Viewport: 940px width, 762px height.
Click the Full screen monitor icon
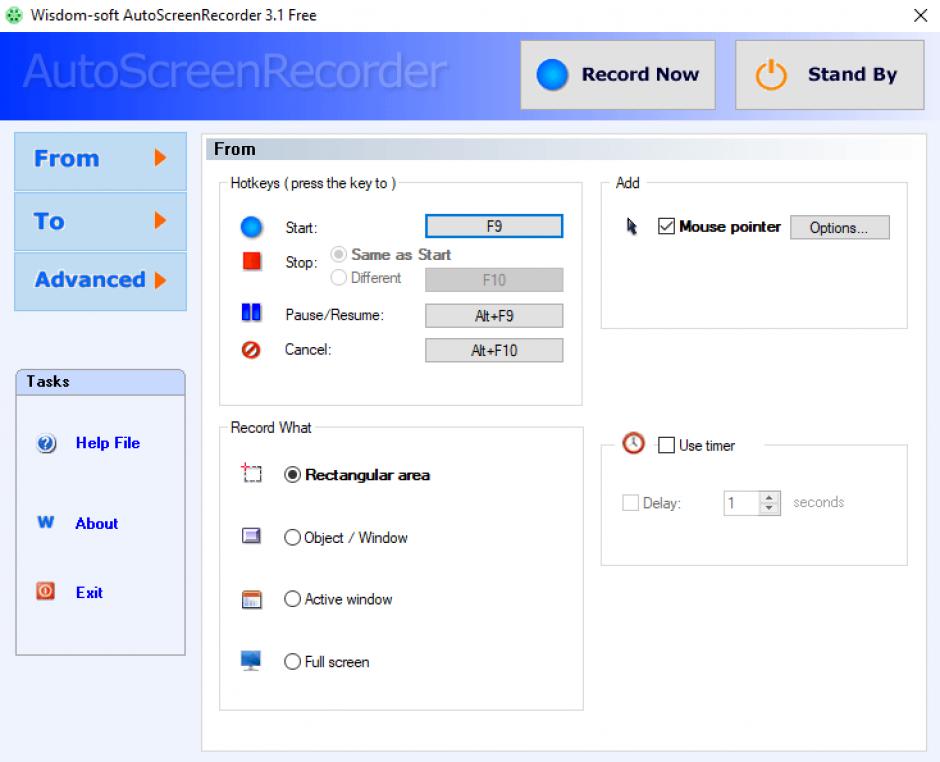click(251, 661)
